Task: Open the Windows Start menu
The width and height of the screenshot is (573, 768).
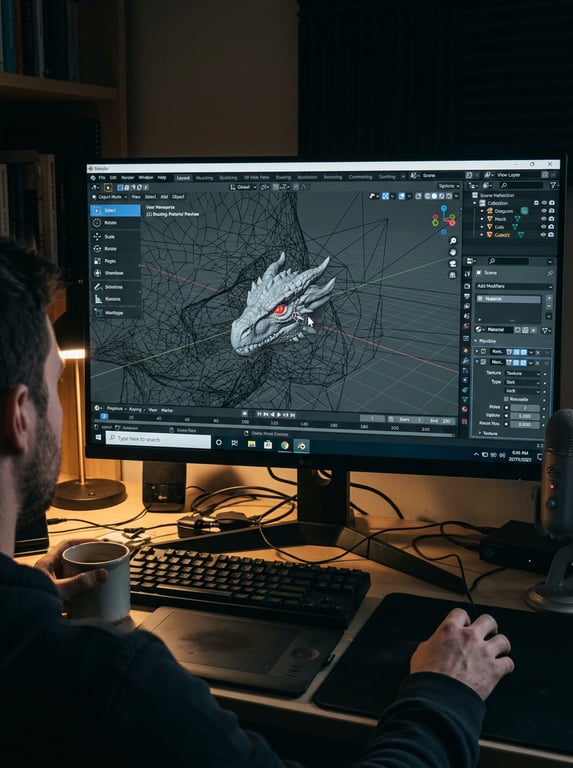Action: coord(98,437)
